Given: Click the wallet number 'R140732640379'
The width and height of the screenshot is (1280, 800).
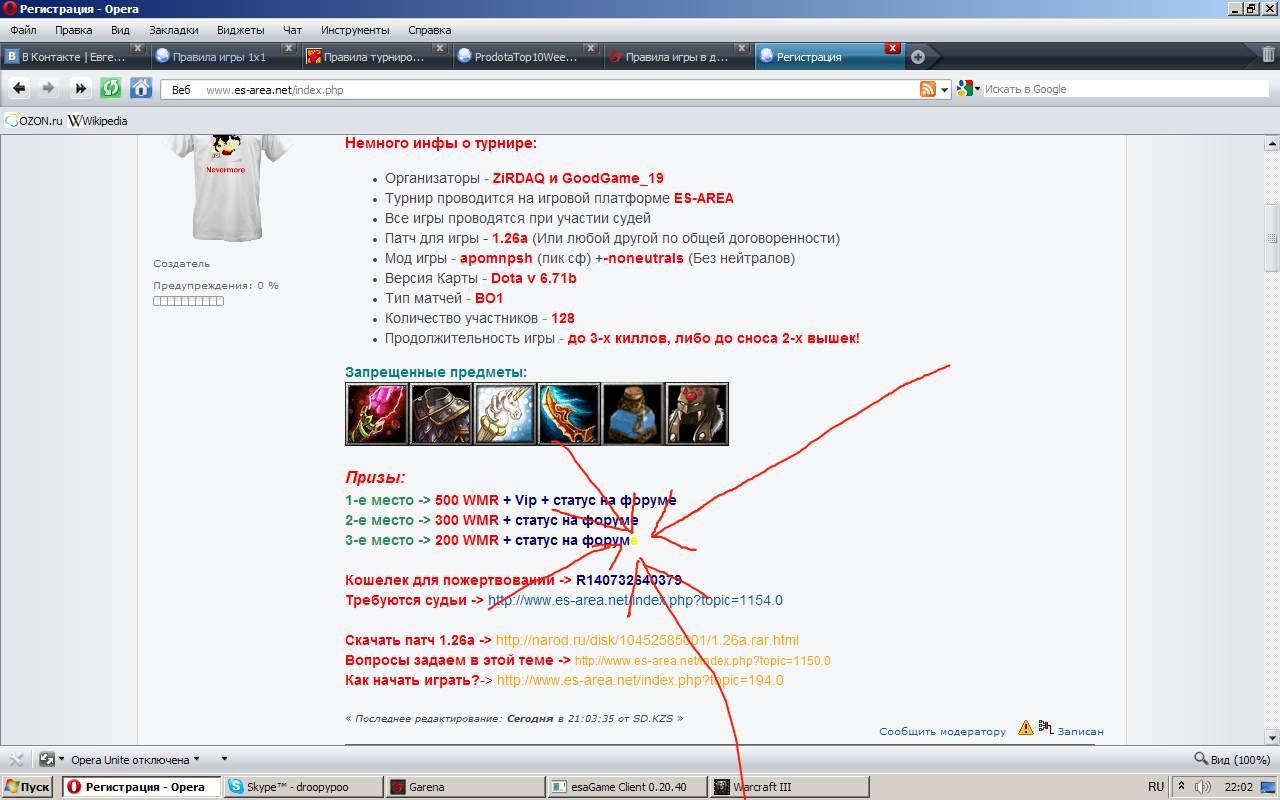Looking at the screenshot, I should coord(629,580).
